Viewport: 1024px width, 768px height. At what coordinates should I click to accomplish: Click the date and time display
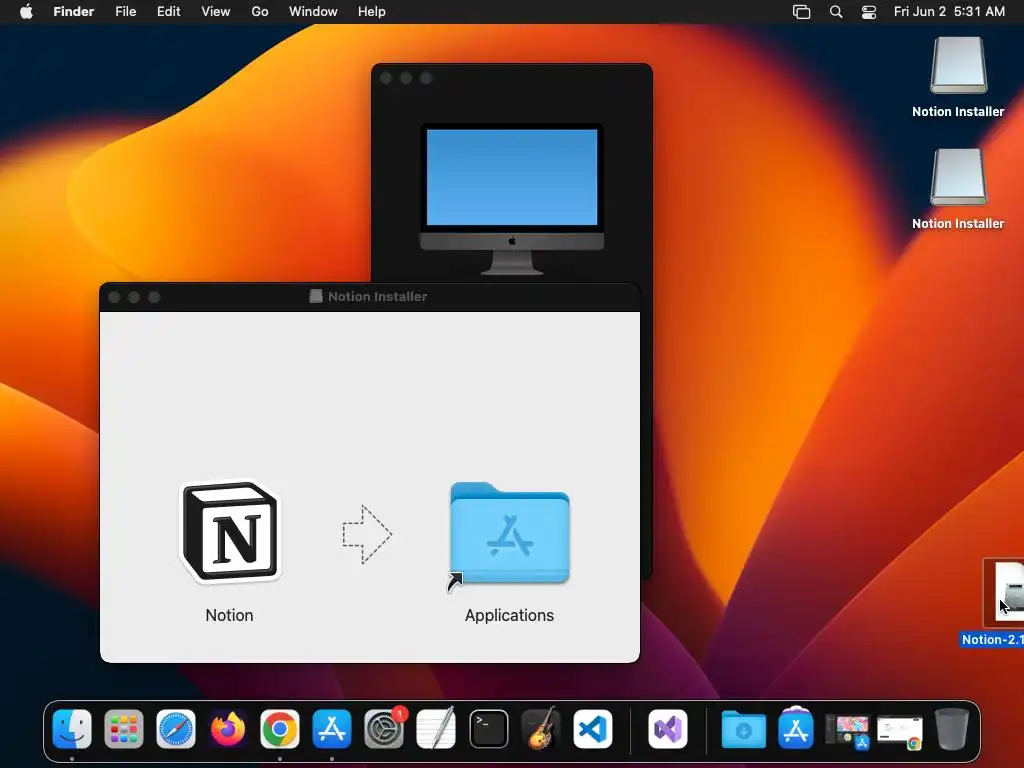point(949,12)
